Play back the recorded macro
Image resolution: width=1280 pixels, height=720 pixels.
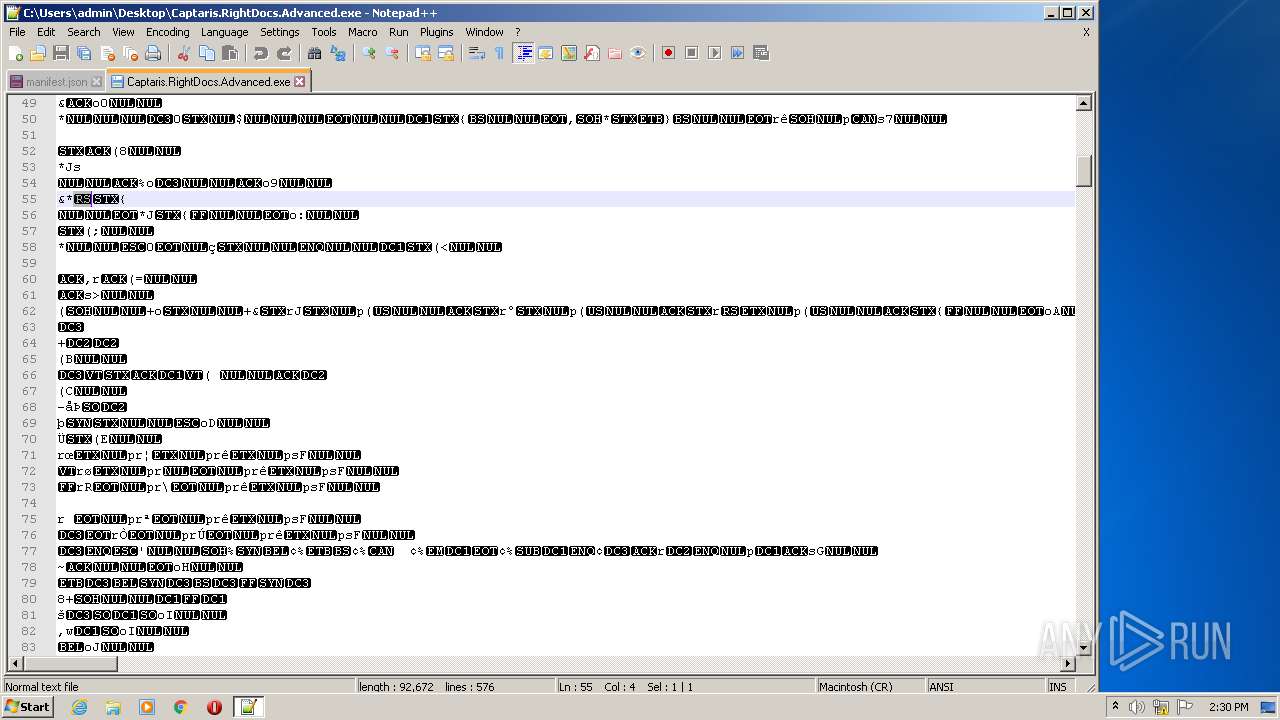pos(714,53)
